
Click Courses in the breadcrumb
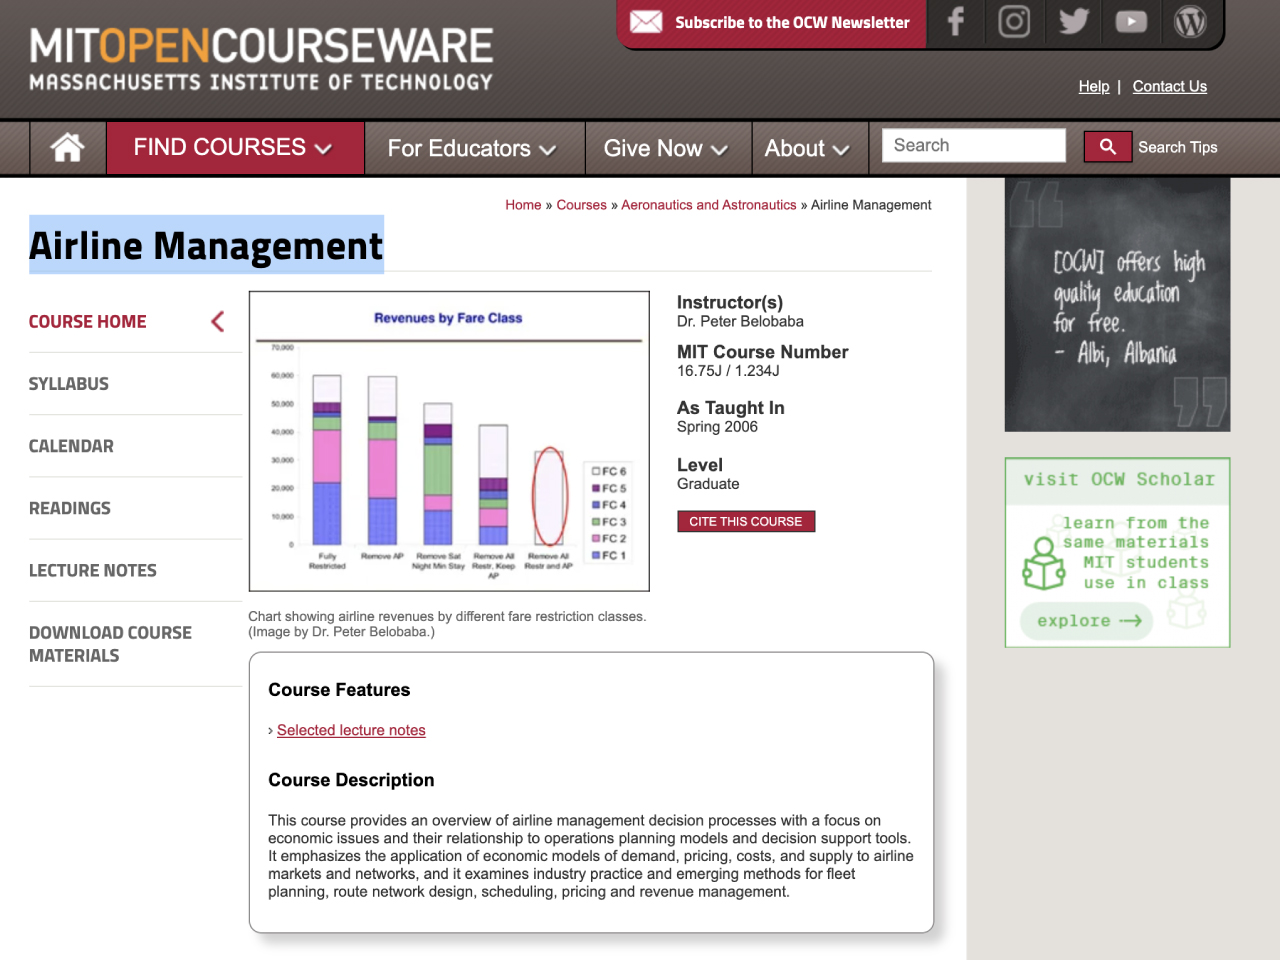click(582, 205)
